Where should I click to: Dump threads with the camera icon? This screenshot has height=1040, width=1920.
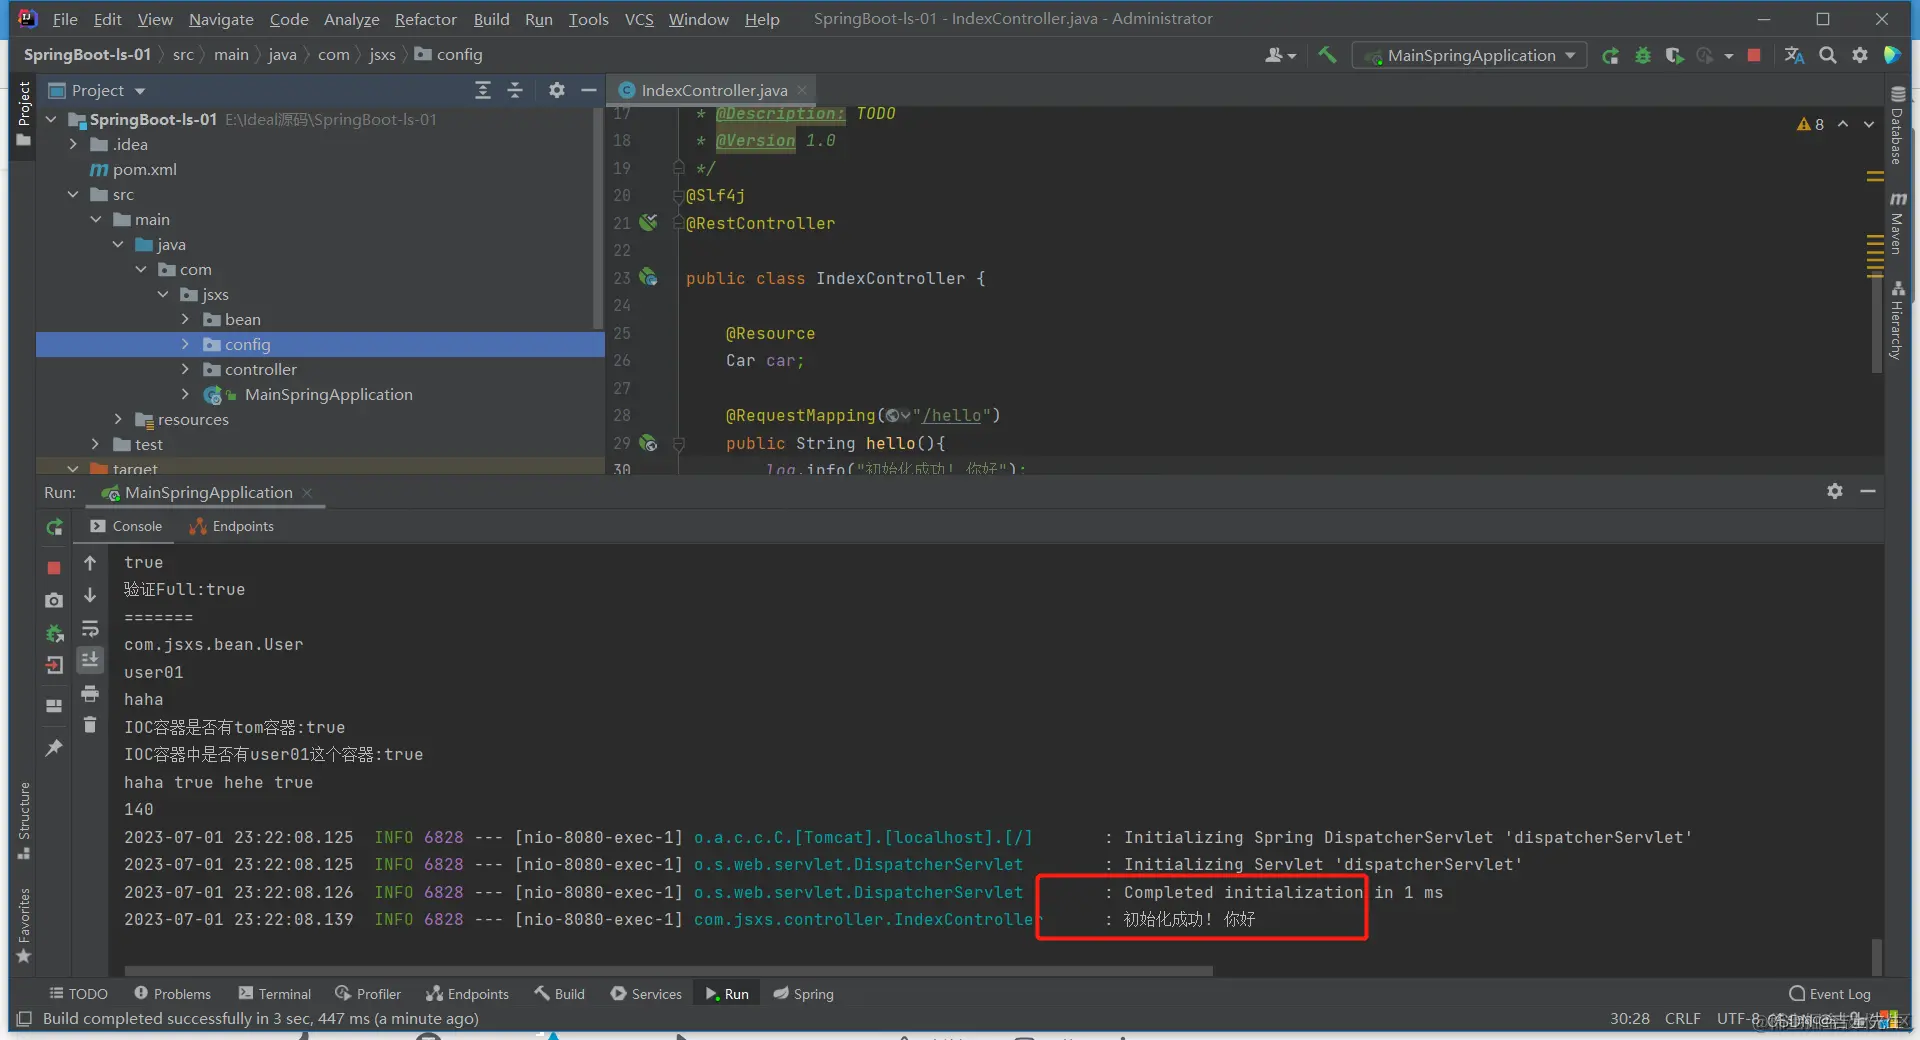[54, 600]
